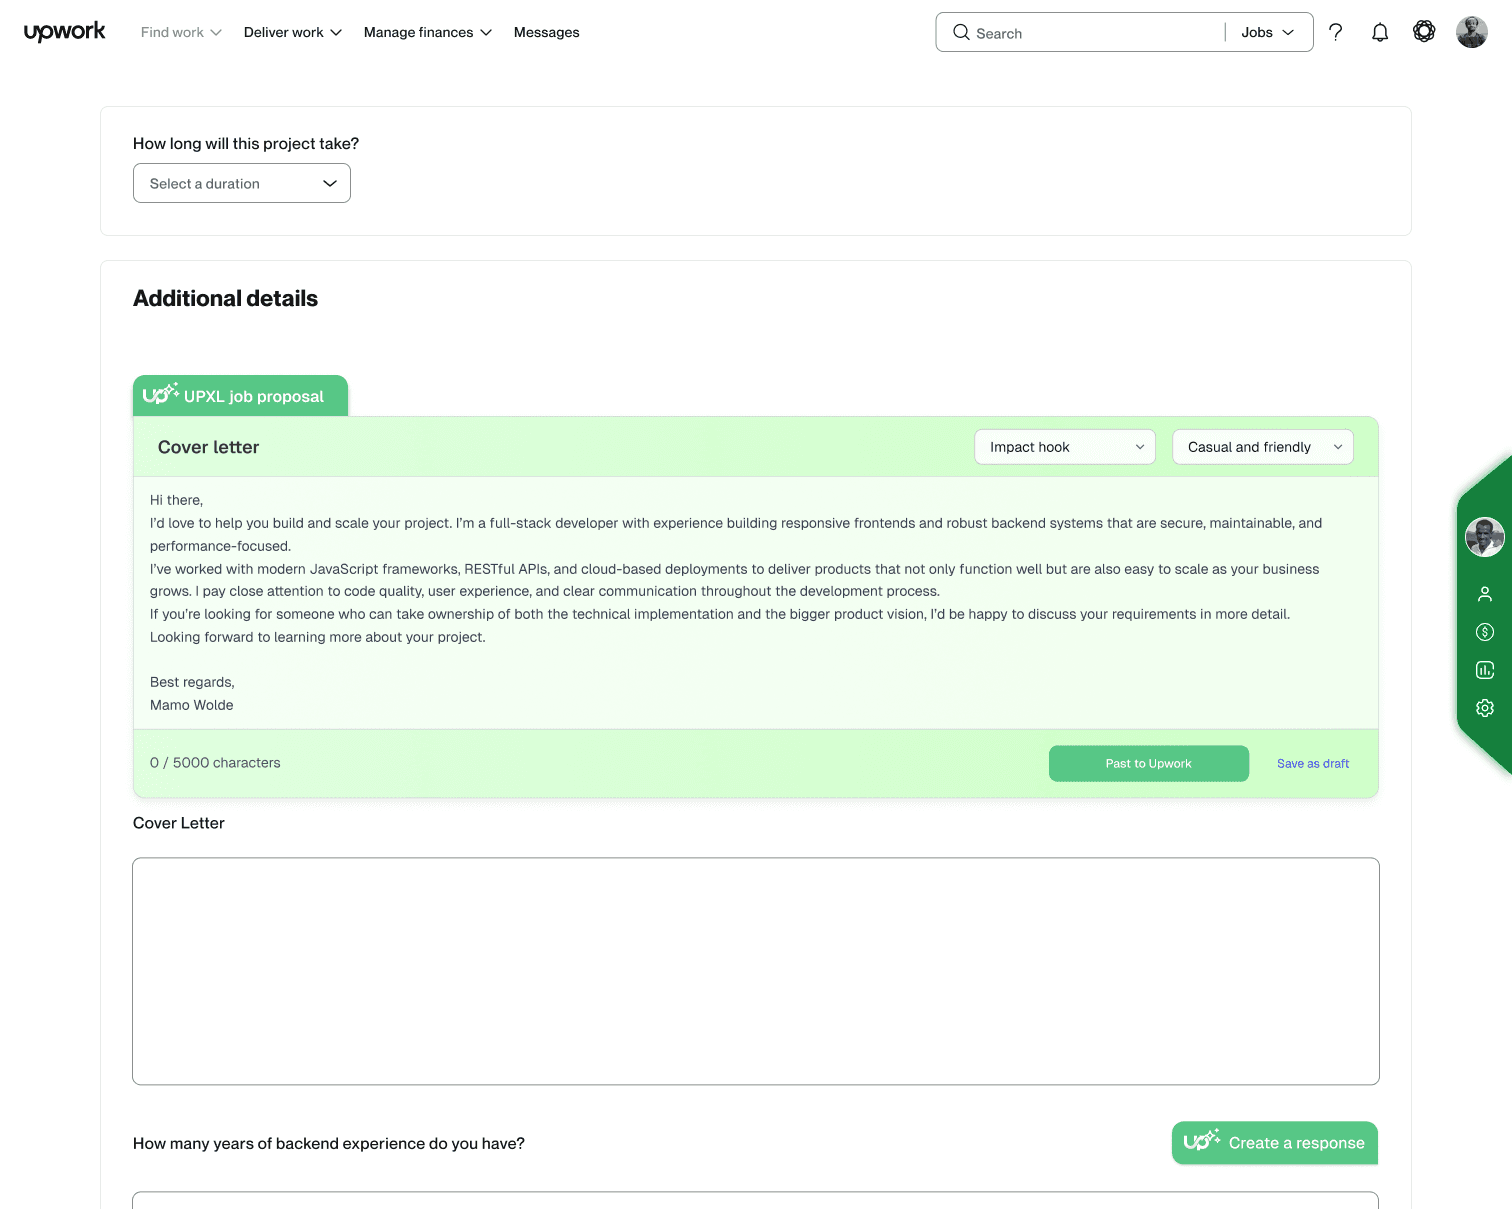Viewport: 1512px width, 1209px height.
Task: Expand the Manage finances menu
Action: click(x=428, y=32)
